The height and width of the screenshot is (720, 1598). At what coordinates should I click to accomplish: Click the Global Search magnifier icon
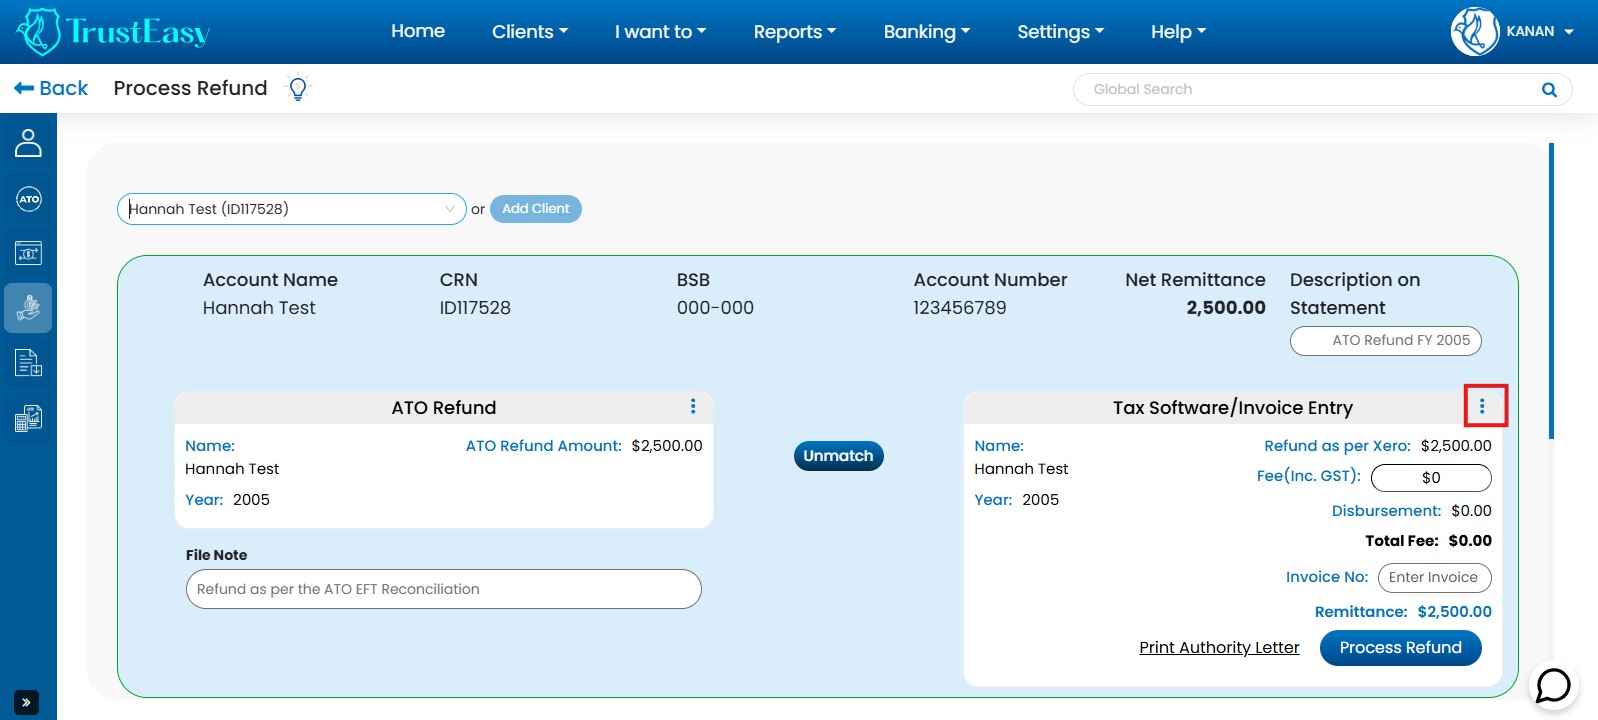[1549, 90]
